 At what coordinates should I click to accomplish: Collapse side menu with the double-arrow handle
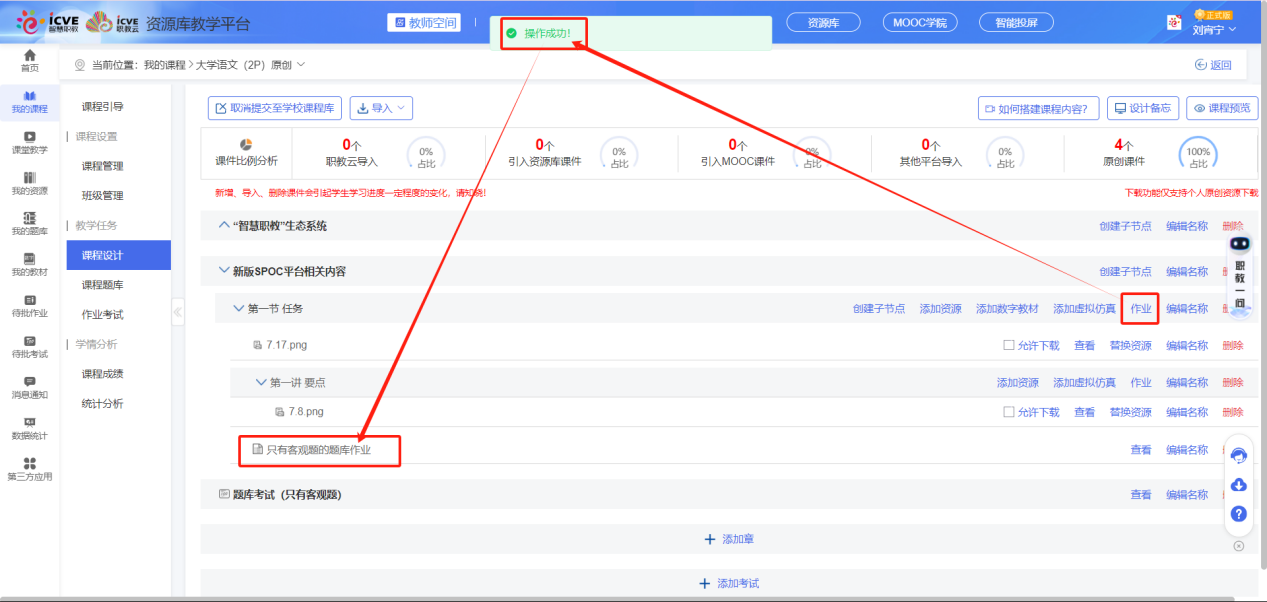coord(178,312)
